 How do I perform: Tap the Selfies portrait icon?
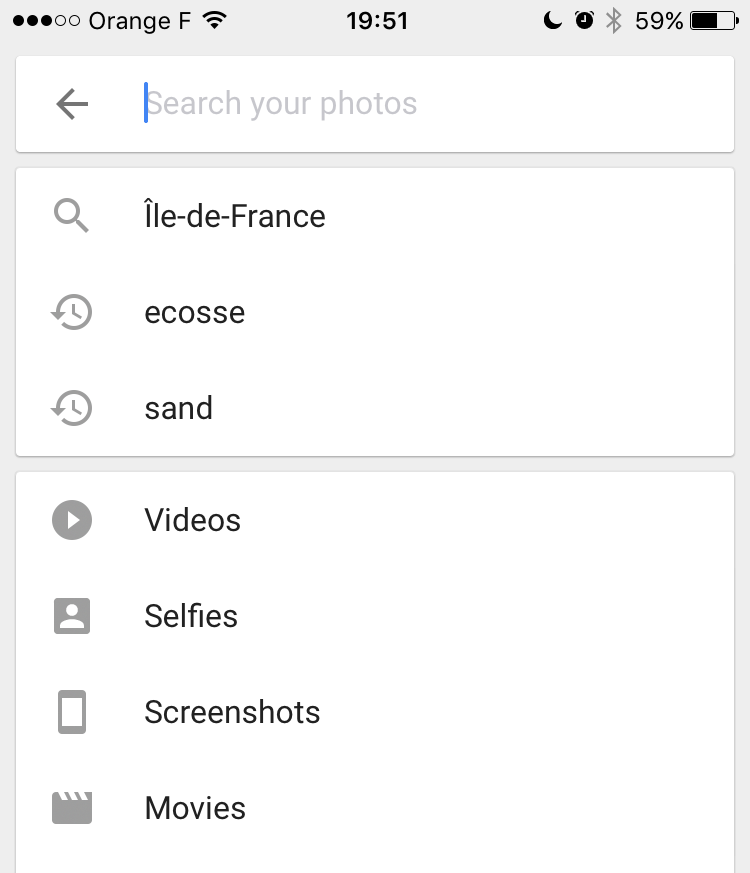pos(71,616)
